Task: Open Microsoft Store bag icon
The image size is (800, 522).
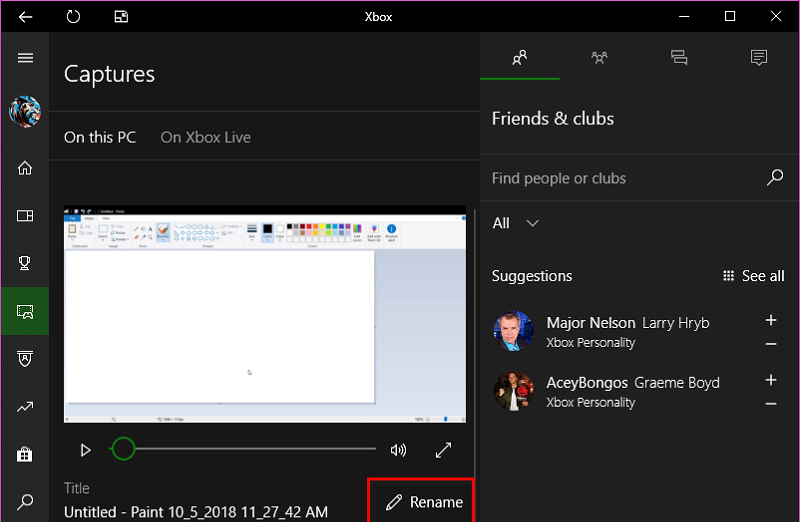Action: coord(24,454)
